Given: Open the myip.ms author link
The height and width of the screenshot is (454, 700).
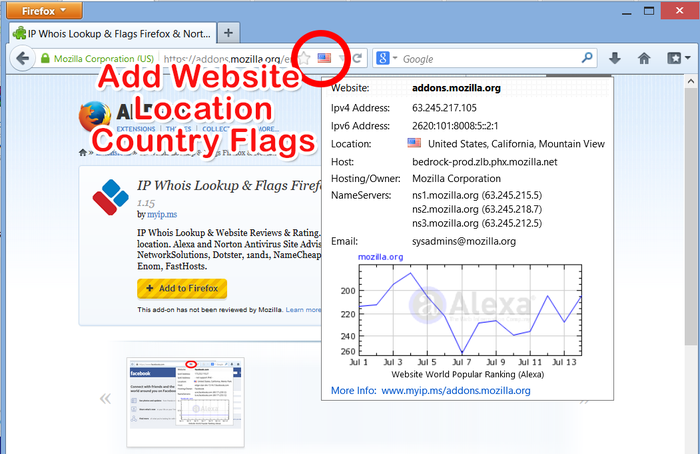Looking at the screenshot, I should tap(162, 214).
